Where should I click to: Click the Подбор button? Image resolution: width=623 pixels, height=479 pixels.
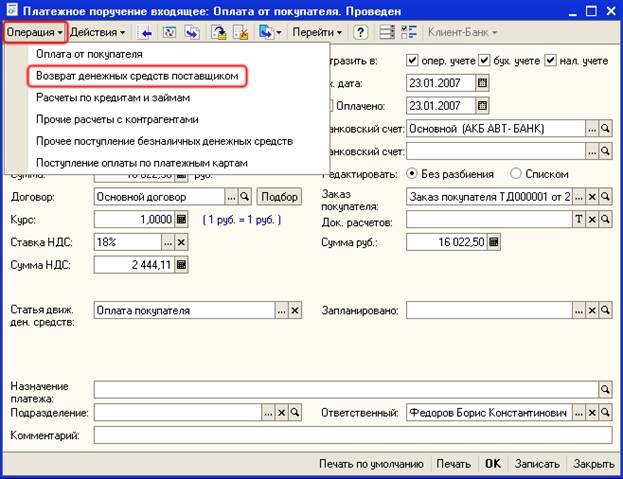(279, 197)
